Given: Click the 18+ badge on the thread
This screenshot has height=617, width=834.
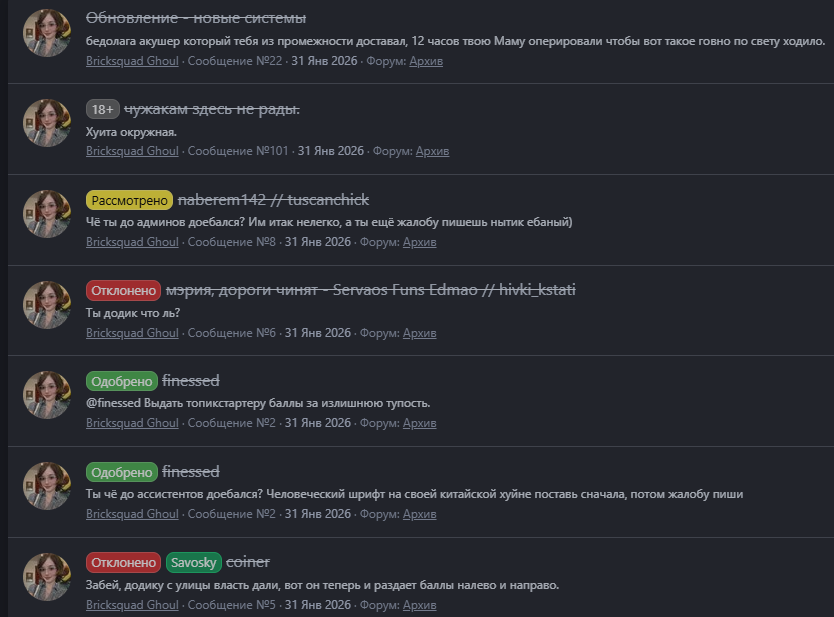Looking at the screenshot, I should [103, 109].
